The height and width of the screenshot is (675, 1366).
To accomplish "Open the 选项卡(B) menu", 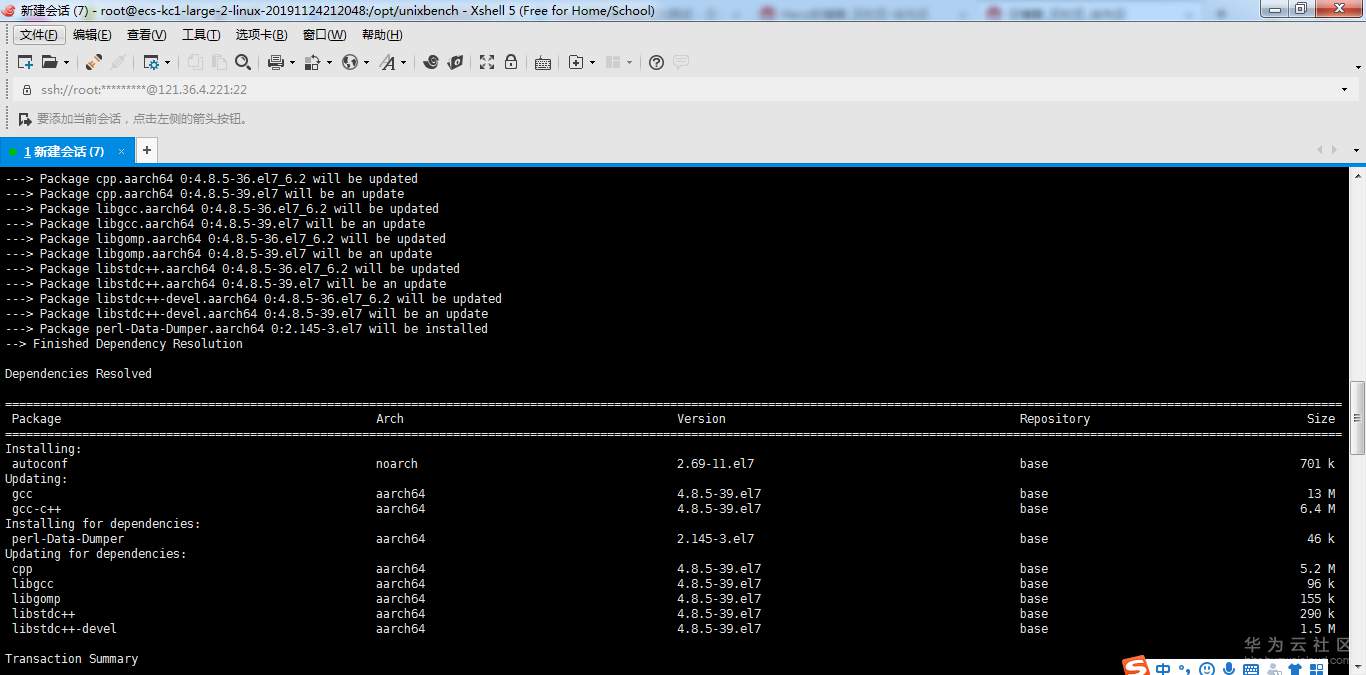I will pos(261,35).
